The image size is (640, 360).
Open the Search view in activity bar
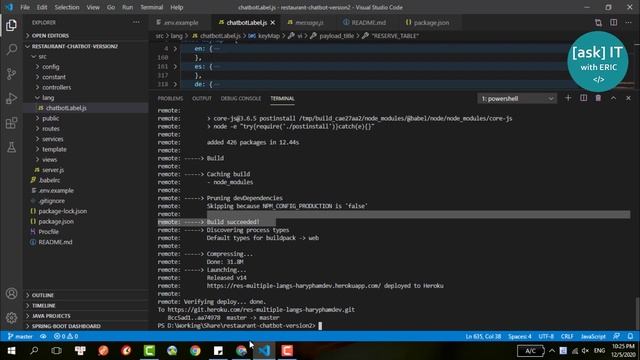[11, 49]
